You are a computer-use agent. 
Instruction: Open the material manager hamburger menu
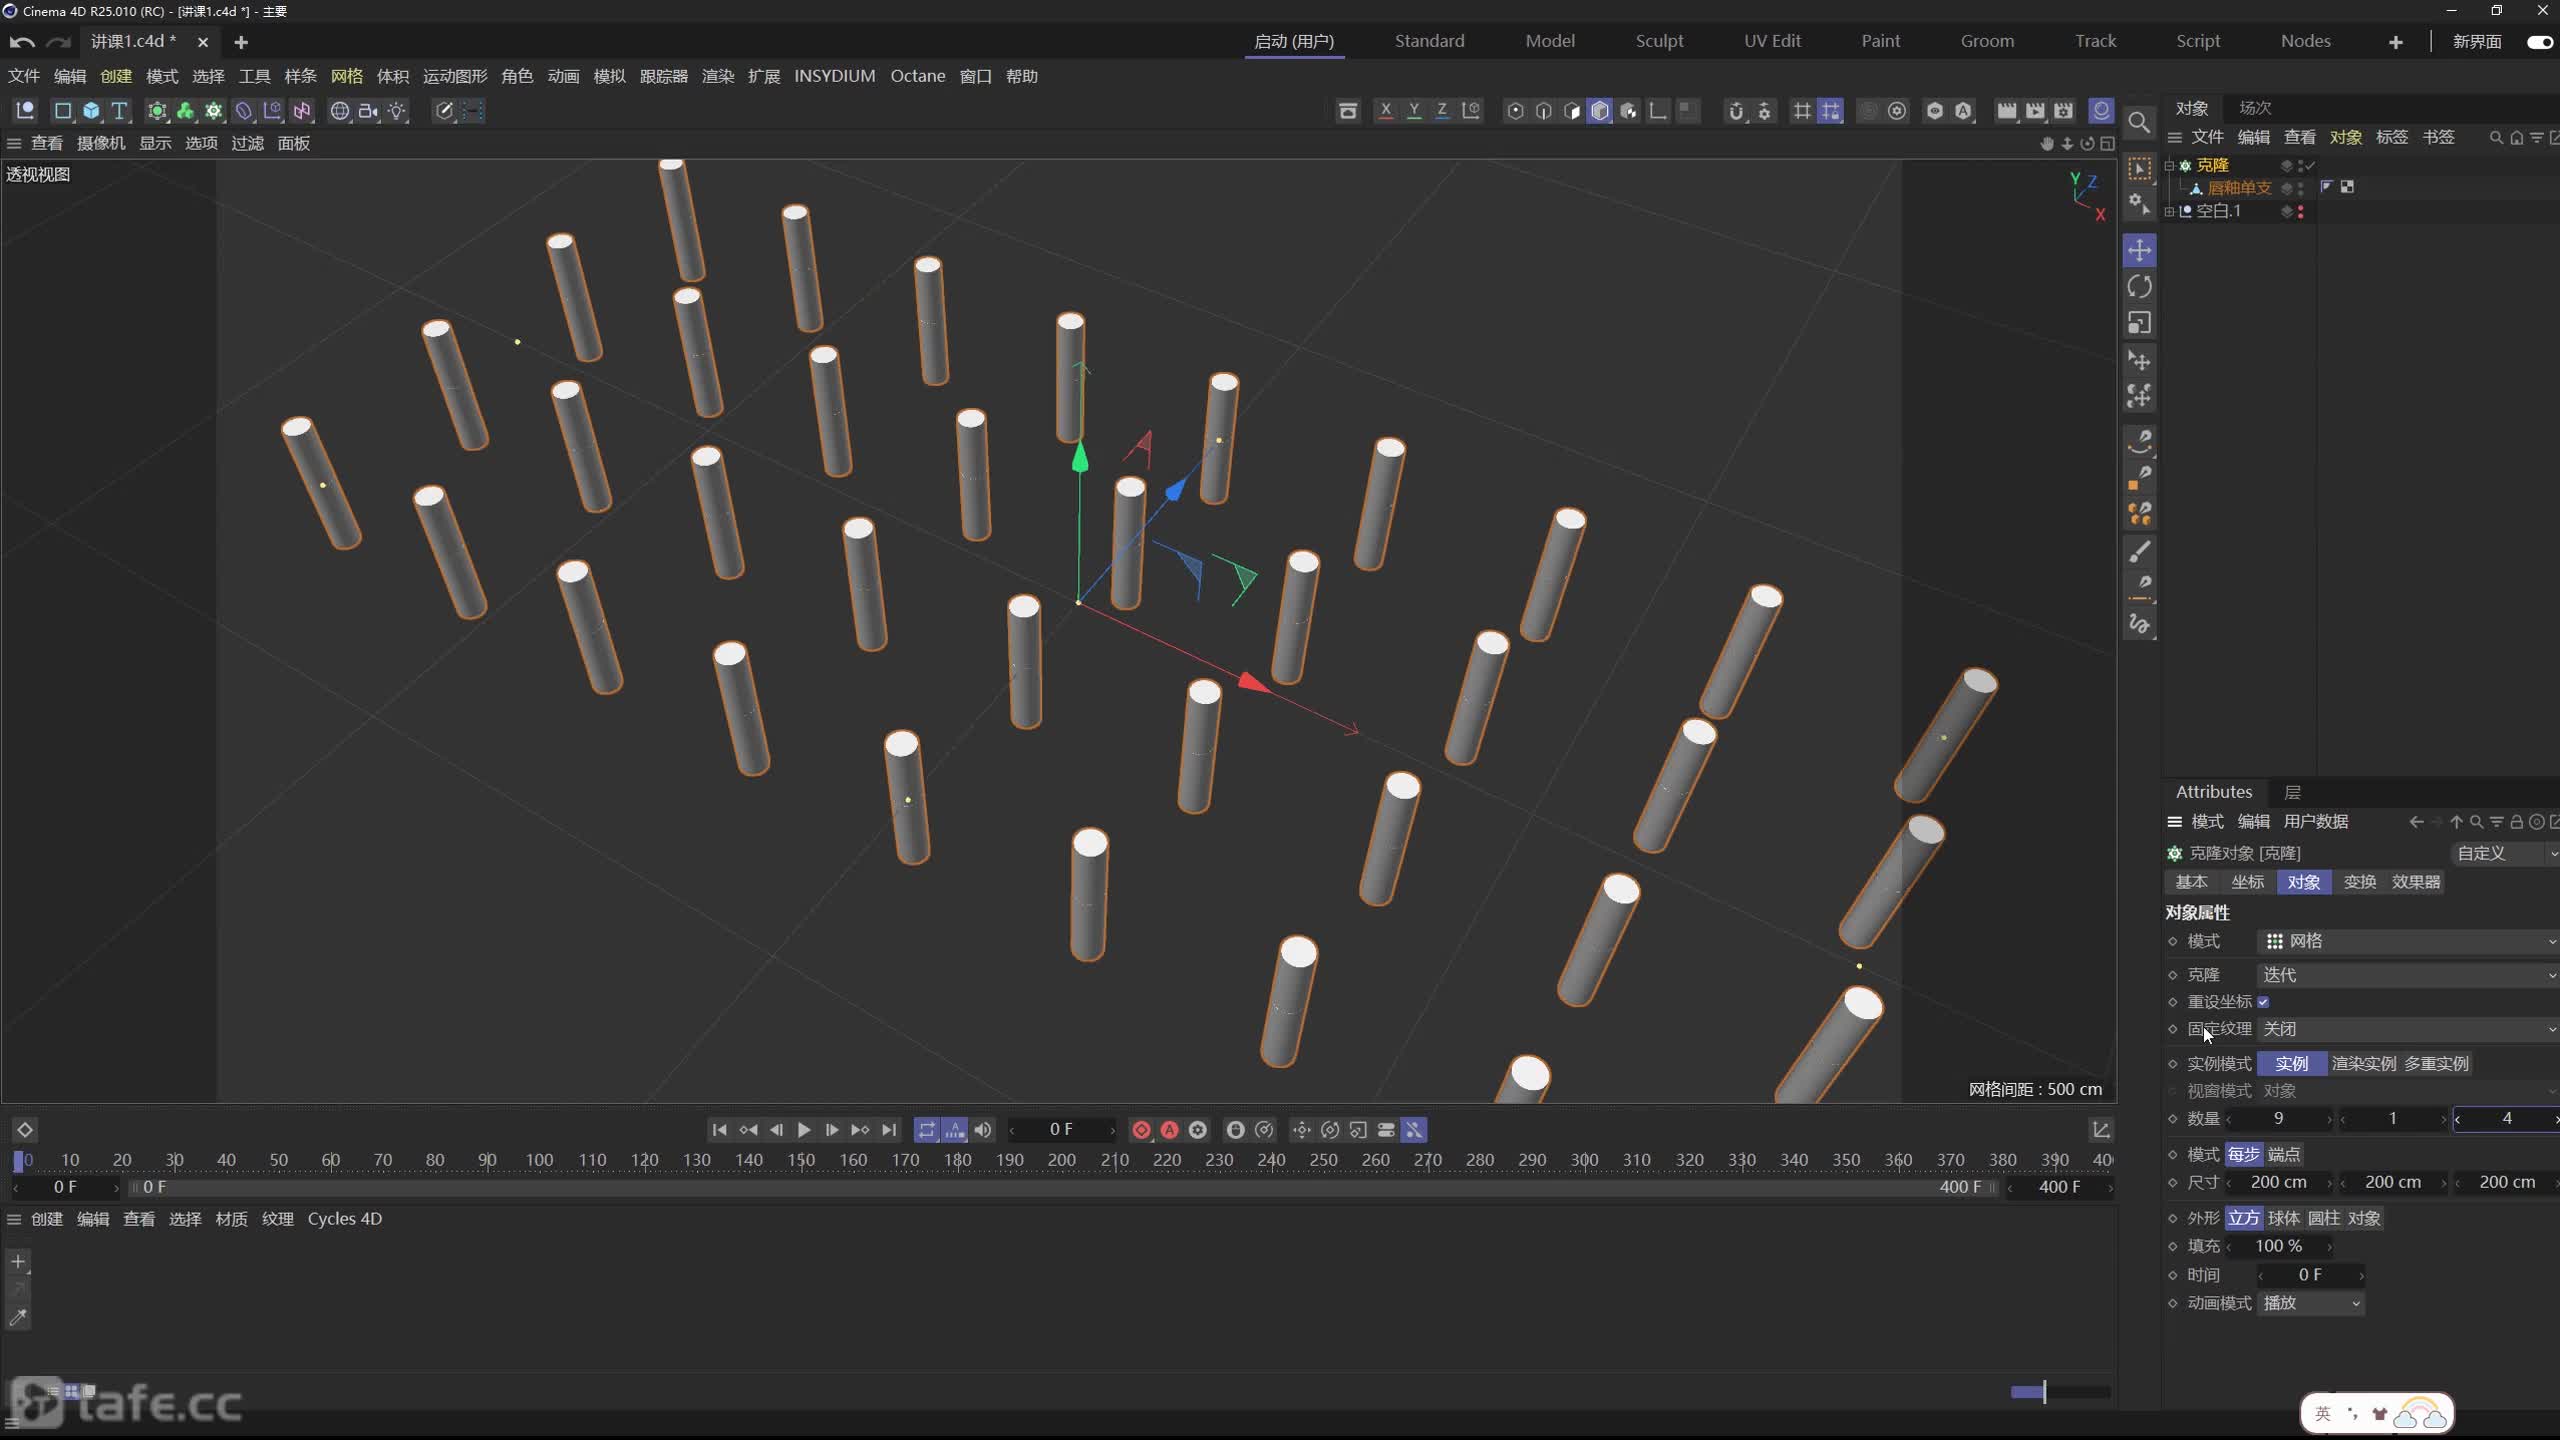pos(14,1219)
